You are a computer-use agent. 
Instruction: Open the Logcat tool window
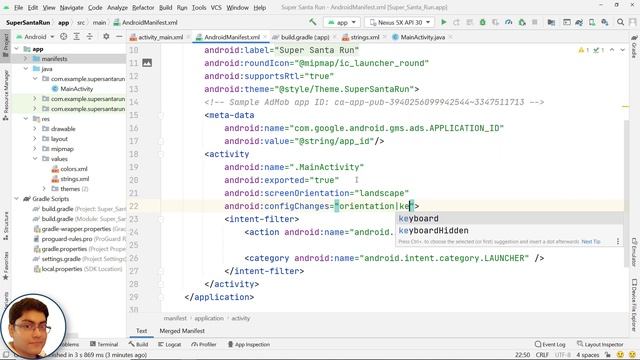coord(169,344)
